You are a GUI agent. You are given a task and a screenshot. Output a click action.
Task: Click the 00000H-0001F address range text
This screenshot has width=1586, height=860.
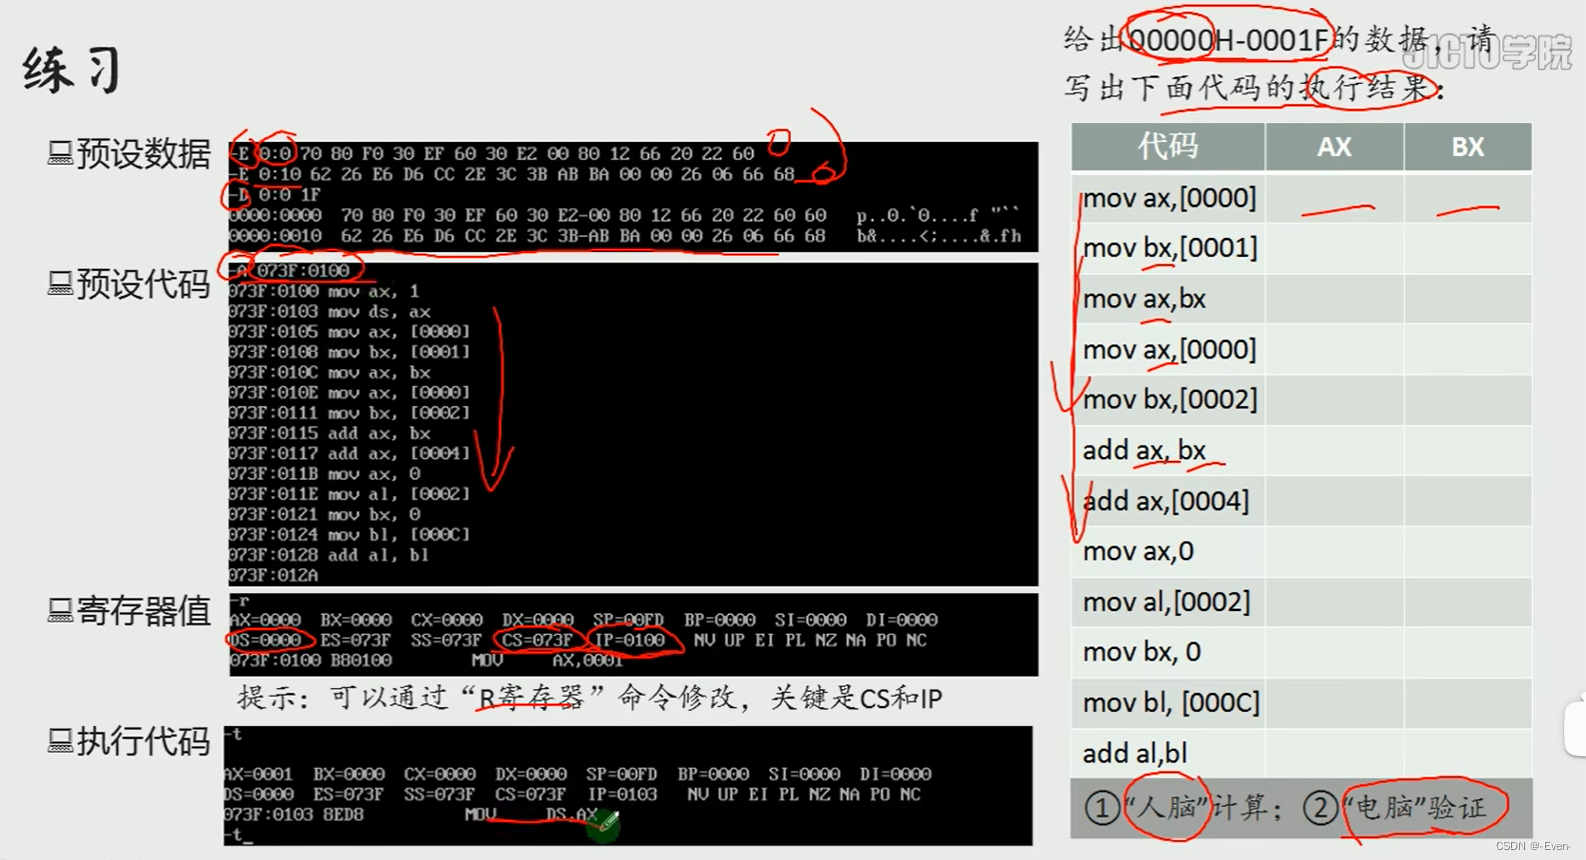[x=1228, y=40]
